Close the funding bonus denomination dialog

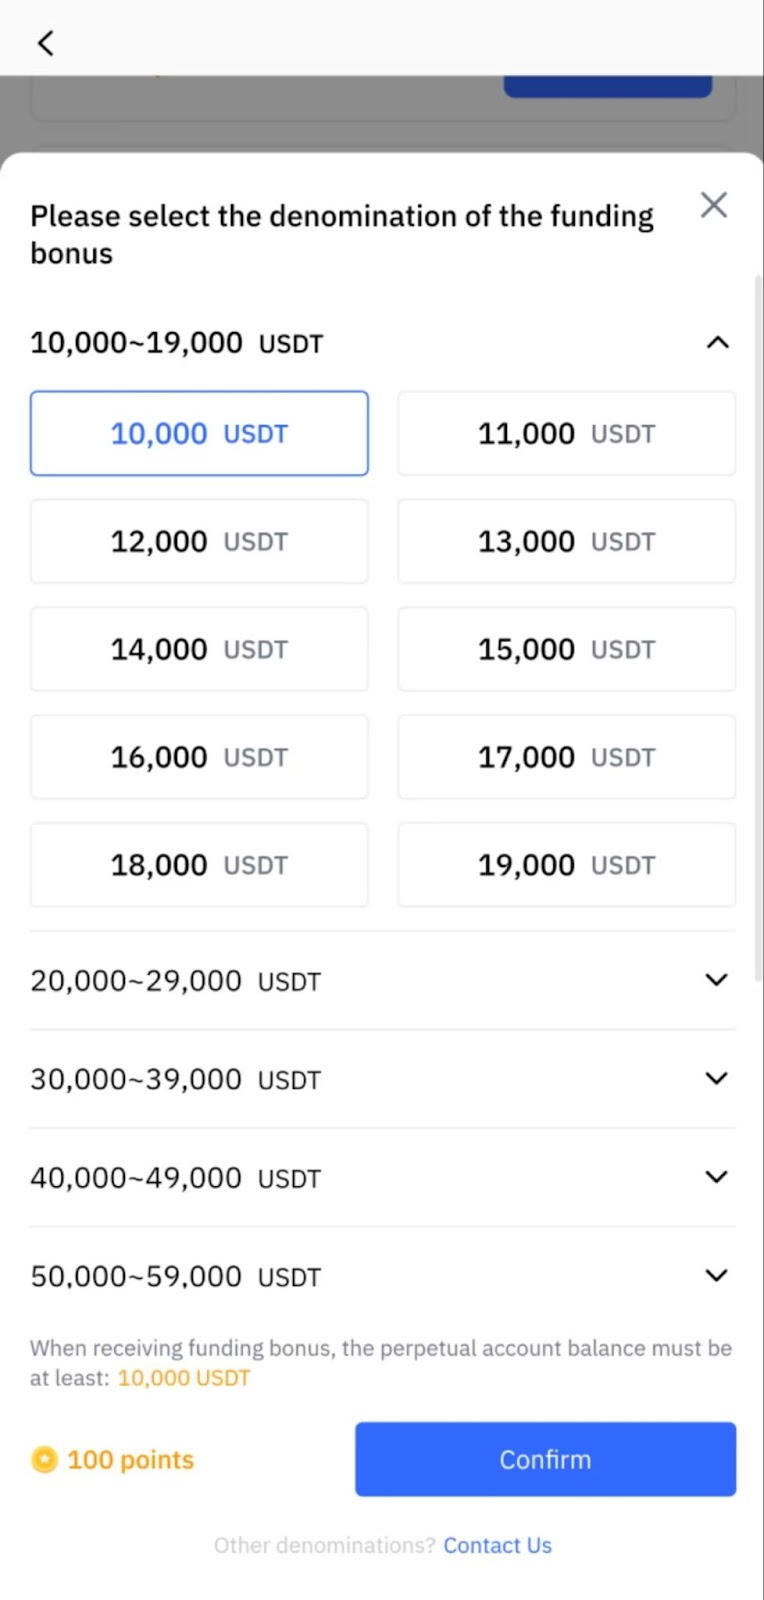pos(713,205)
